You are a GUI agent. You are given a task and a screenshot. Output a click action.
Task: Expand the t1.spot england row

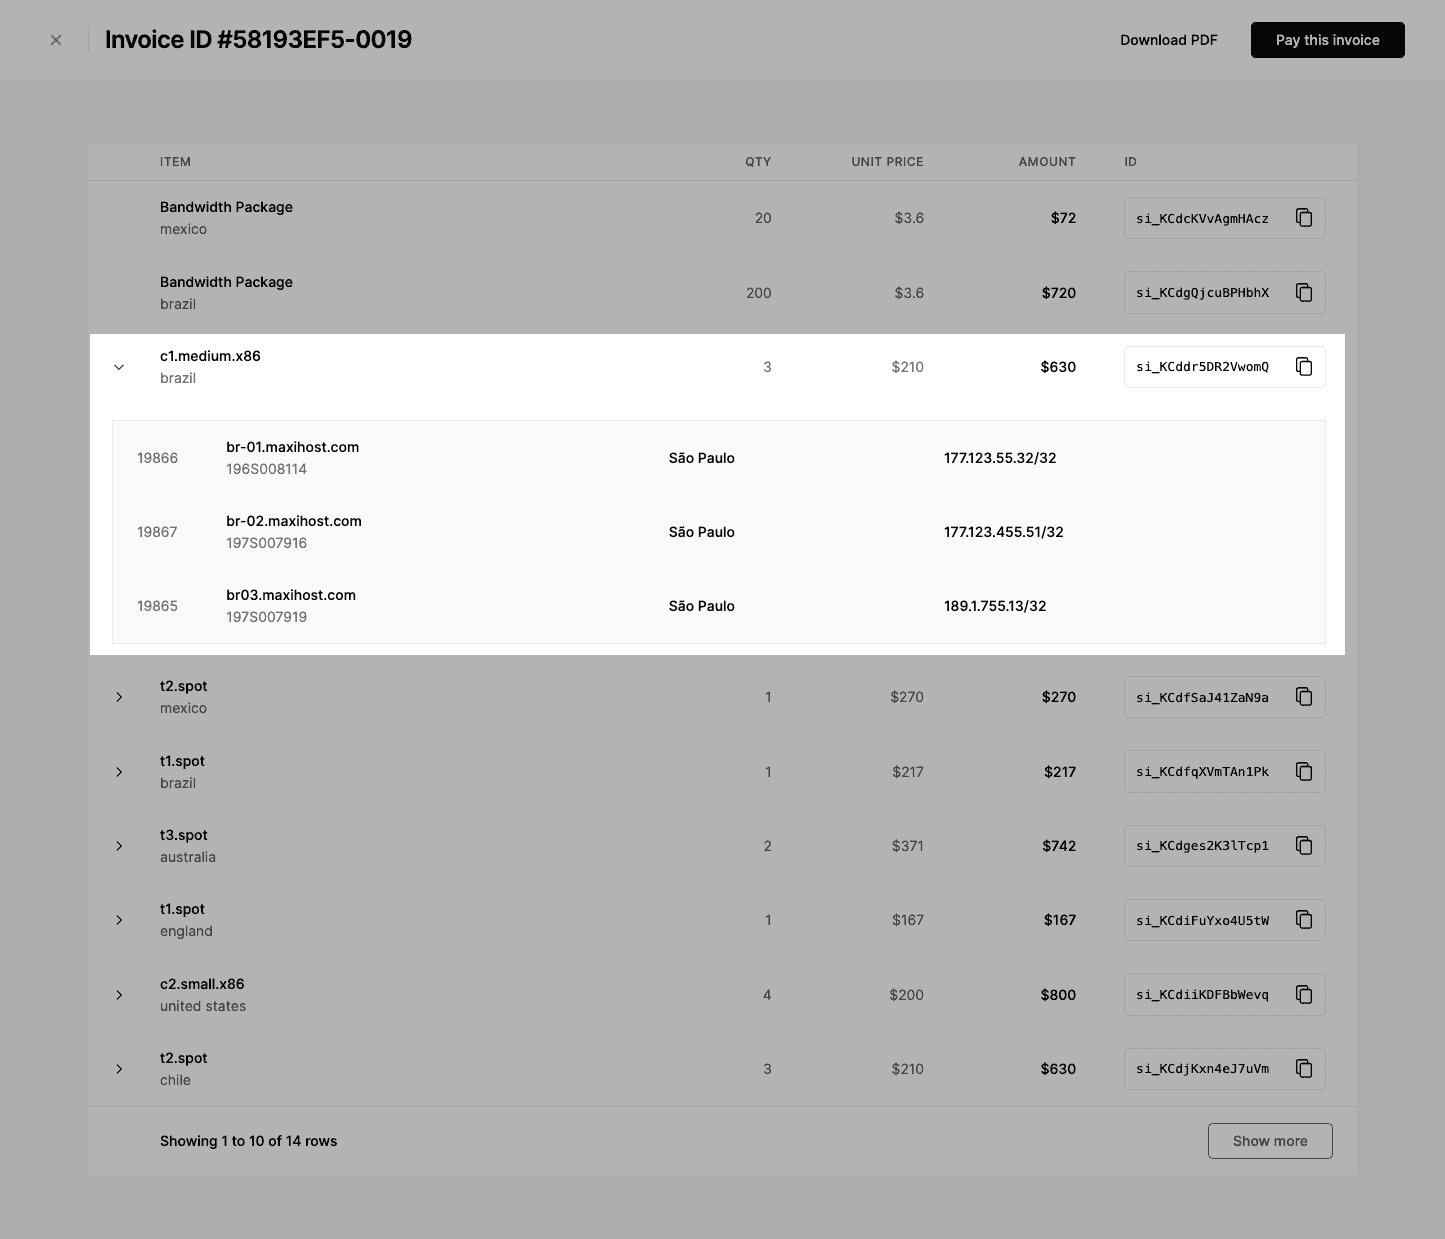pos(119,919)
